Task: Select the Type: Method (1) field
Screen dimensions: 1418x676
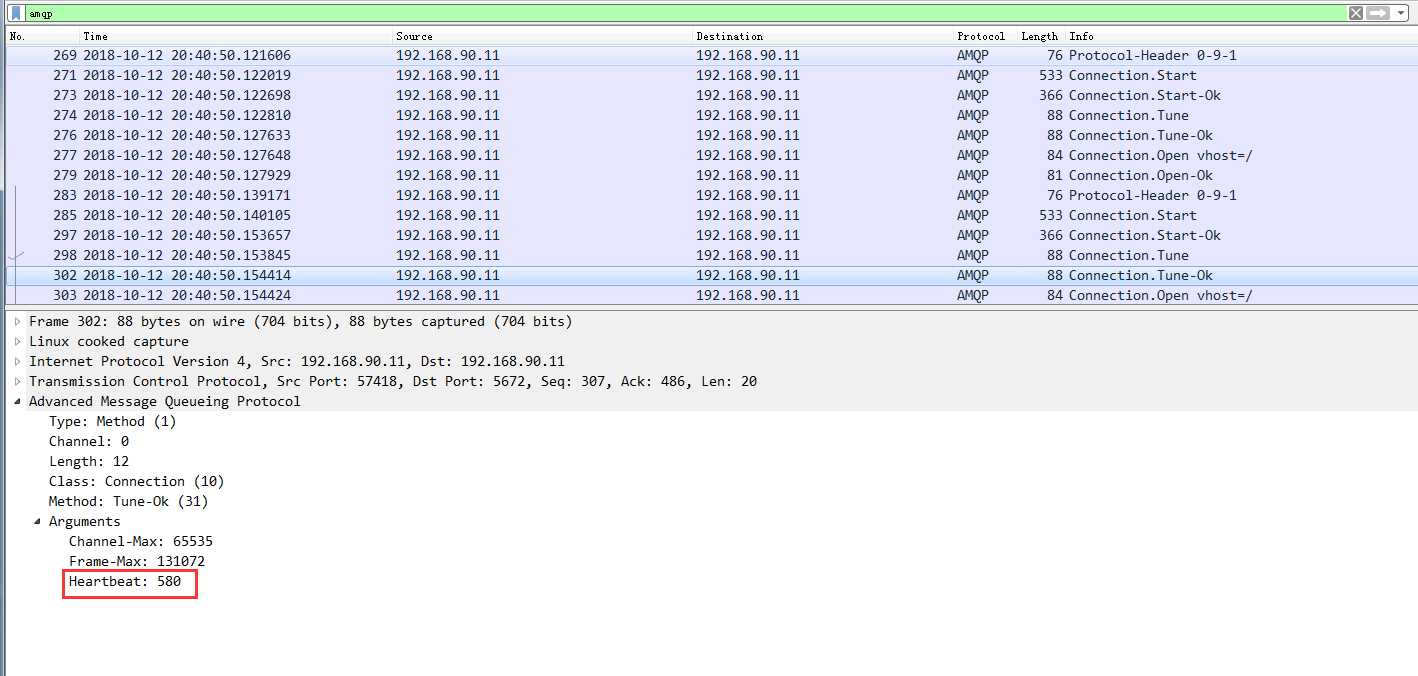Action: click(112, 422)
